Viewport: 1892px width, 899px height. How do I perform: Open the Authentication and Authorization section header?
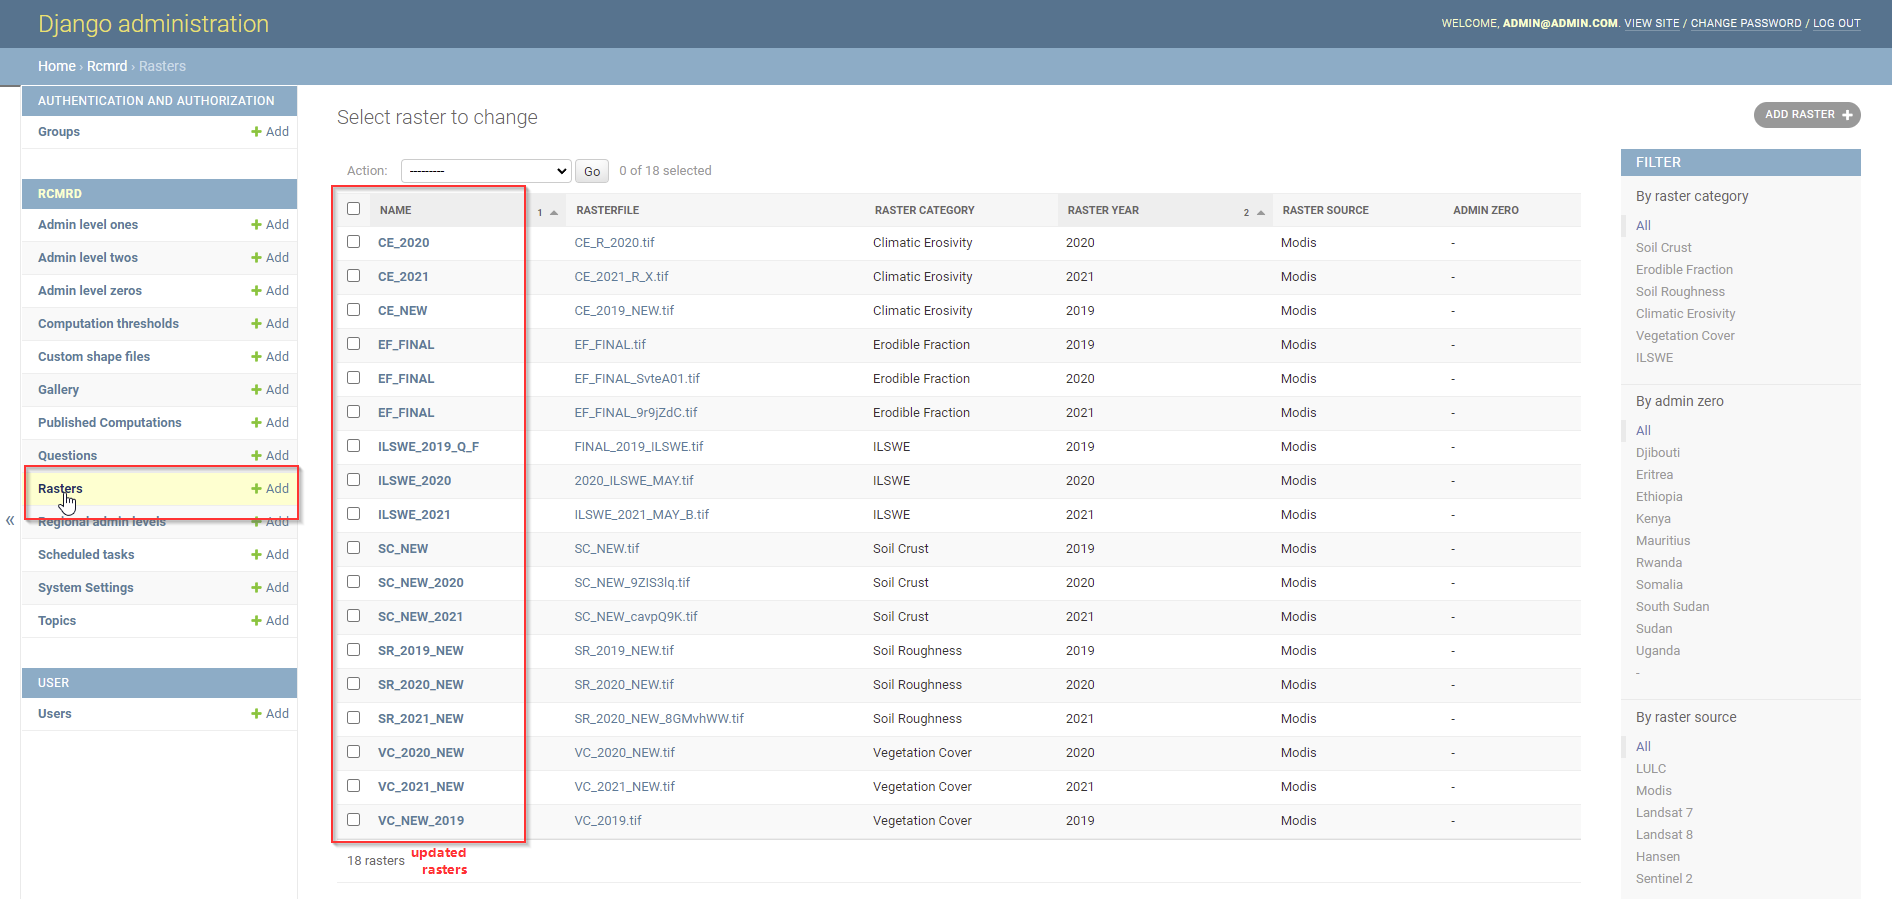coord(156,101)
